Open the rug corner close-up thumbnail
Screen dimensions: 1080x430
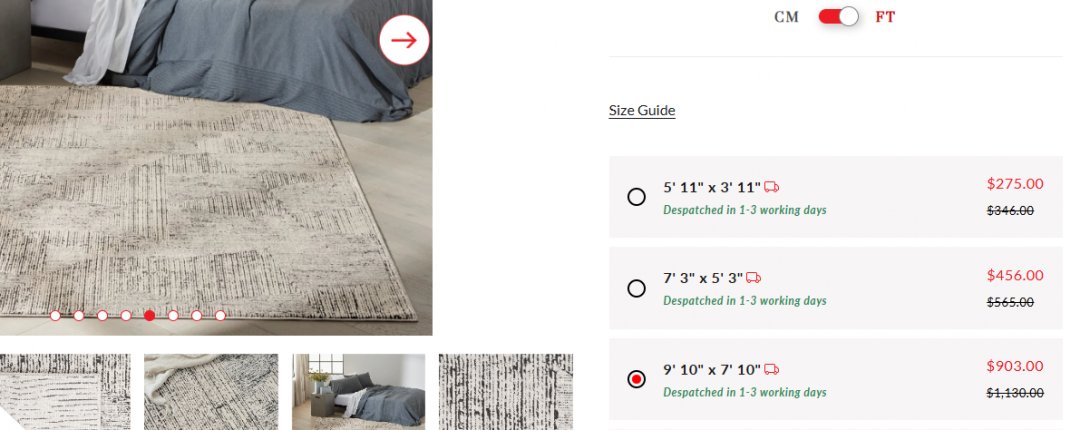pos(65,392)
